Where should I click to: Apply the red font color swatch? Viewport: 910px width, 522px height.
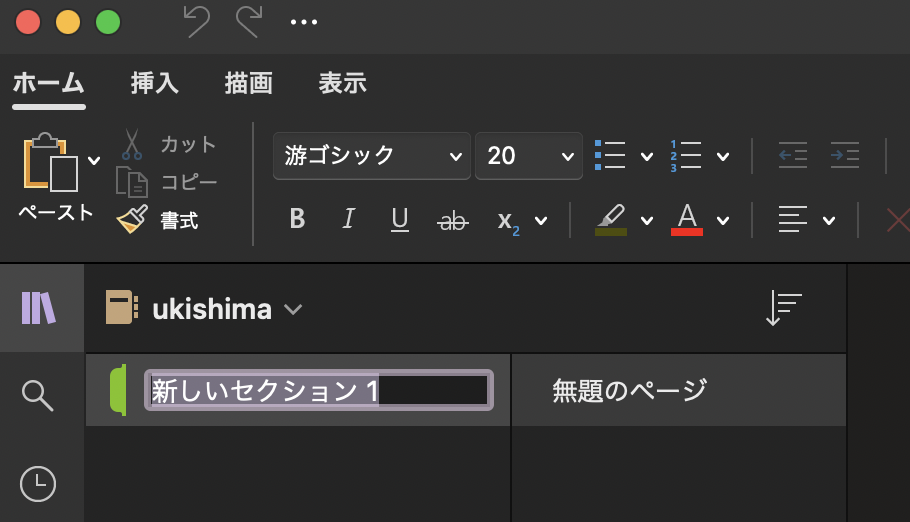687,219
